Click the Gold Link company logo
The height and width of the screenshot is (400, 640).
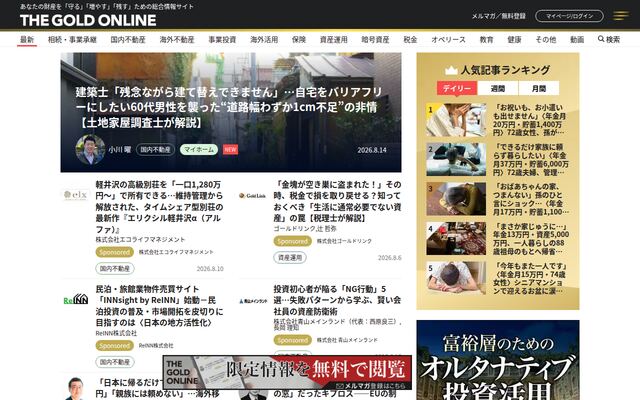point(252,196)
